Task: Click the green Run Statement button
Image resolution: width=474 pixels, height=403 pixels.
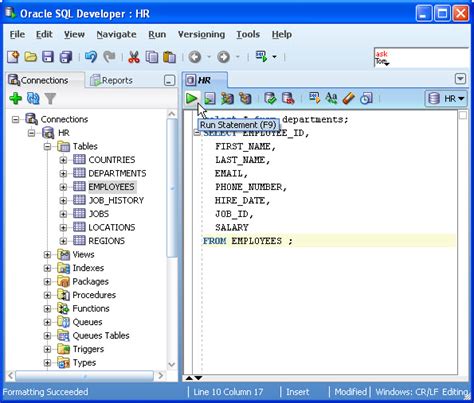Action: tap(191, 98)
